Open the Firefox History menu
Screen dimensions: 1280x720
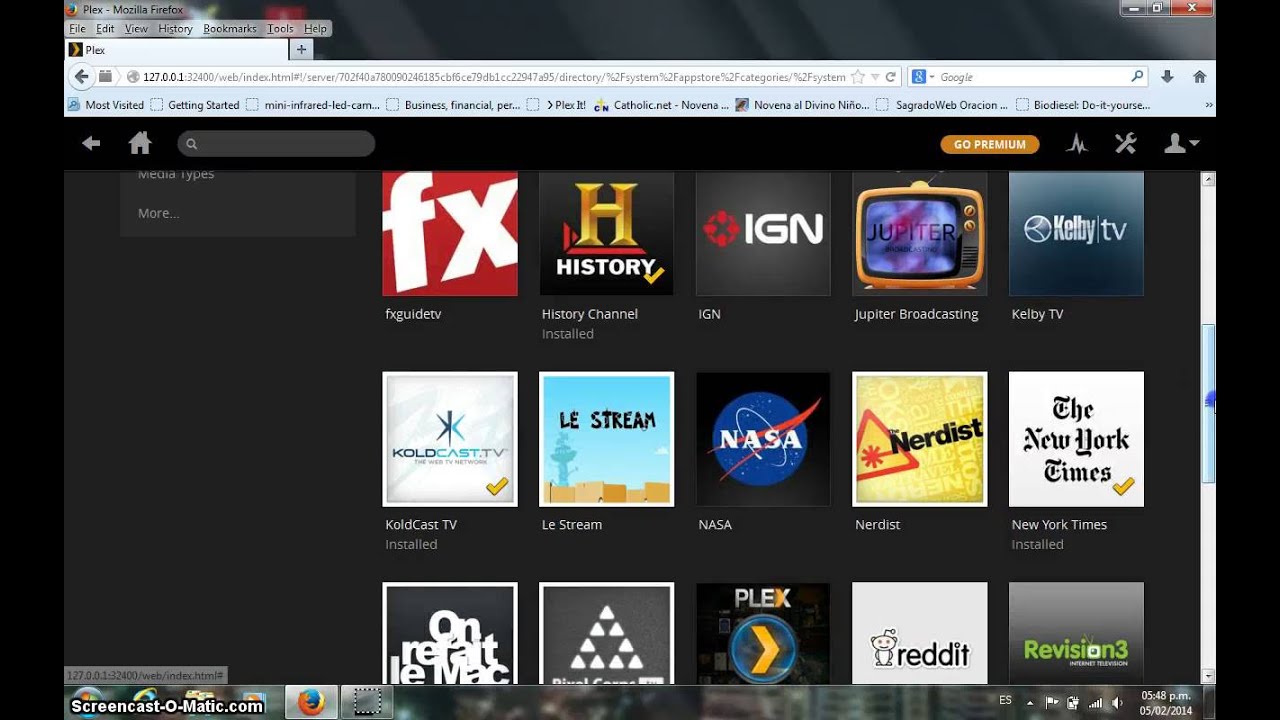coord(175,29)
